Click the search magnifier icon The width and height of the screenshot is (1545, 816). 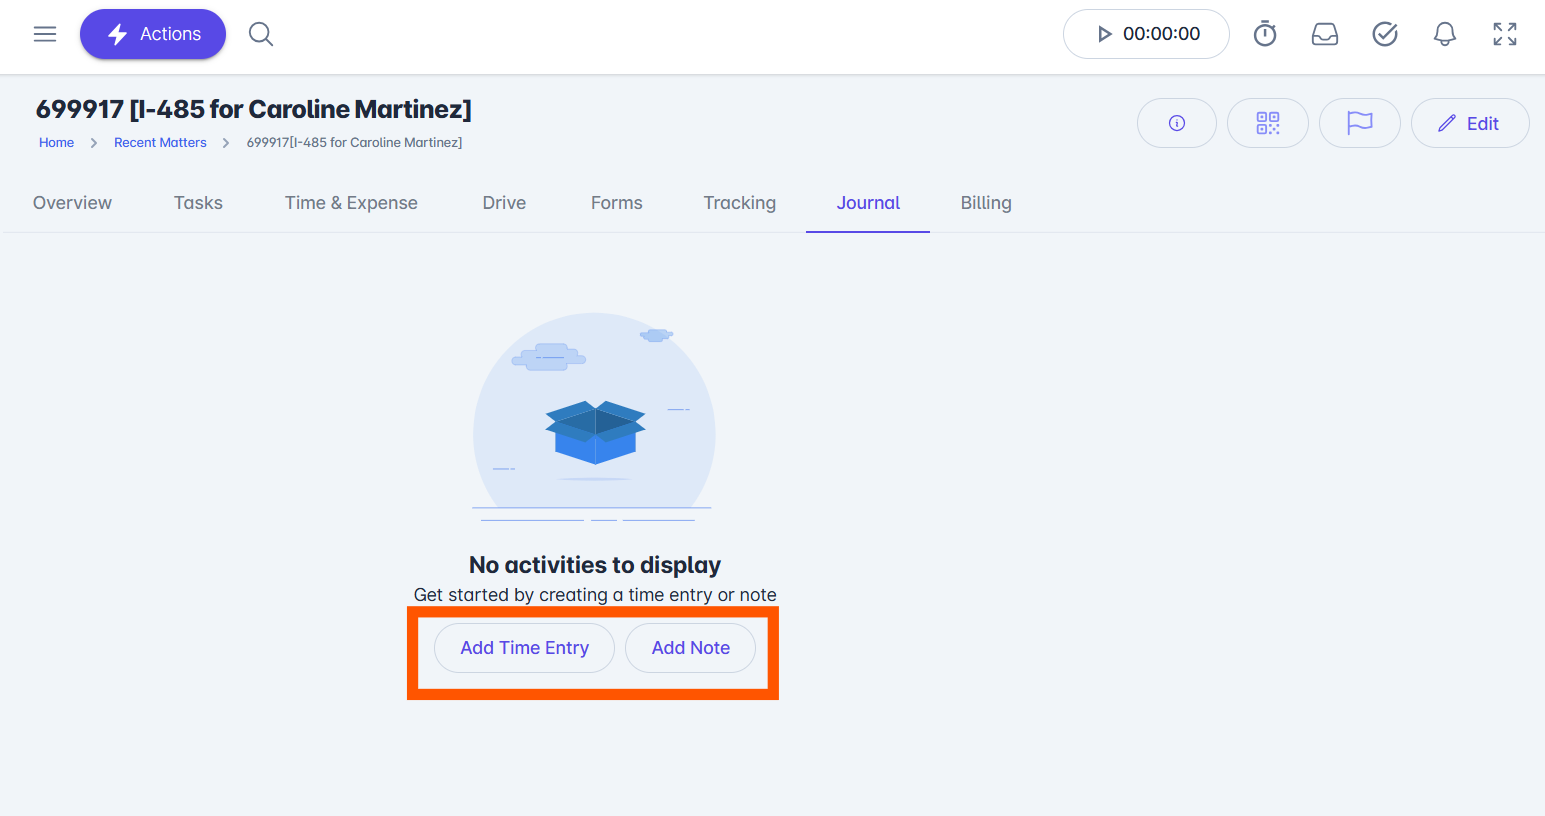(x=261, y=34)
